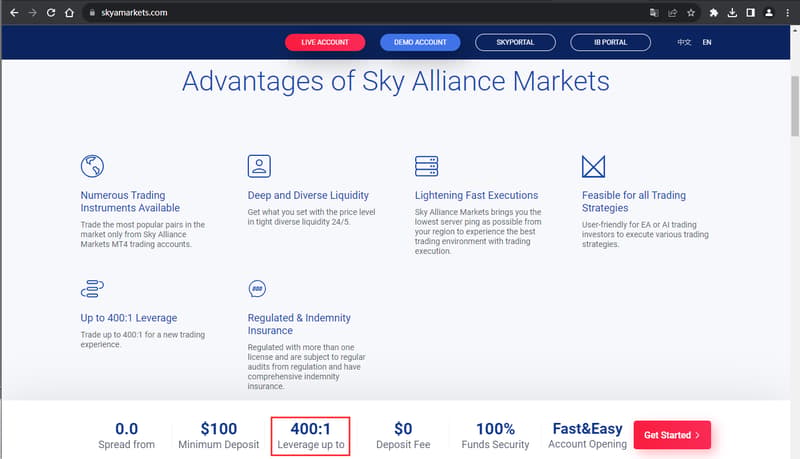Select the Regulated & Indemnity Insurance heading
Screen dimensions: 800x459
coord(299,324)
